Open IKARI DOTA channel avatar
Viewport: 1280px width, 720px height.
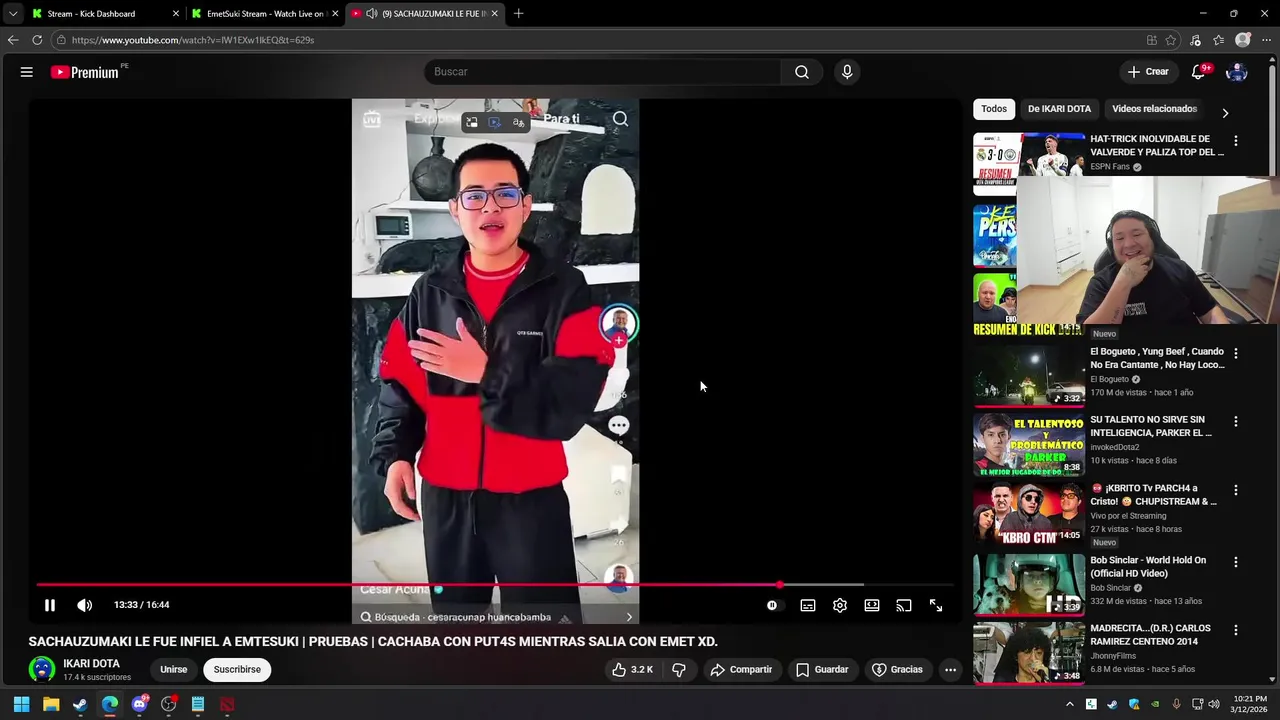tap(42, 669)
